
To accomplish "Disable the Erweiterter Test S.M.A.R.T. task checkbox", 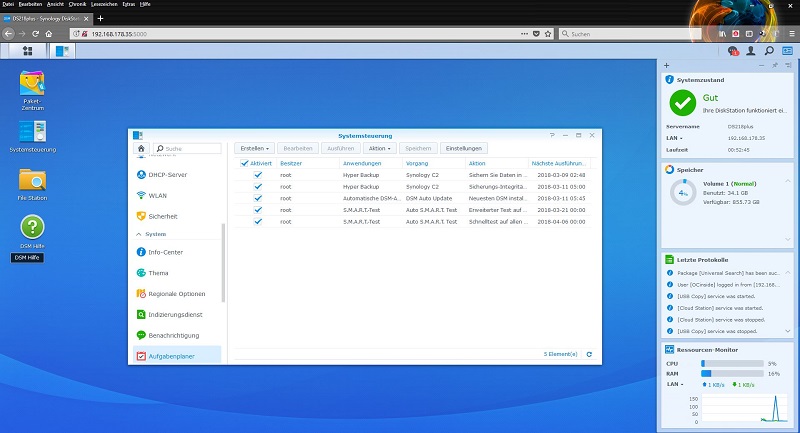I will click(x=258, y=210).
